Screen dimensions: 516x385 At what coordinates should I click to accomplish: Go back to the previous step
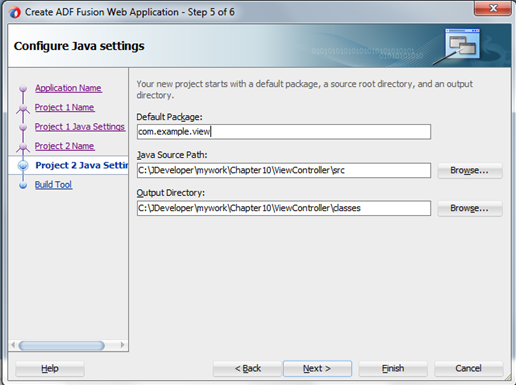click(247, 369)
